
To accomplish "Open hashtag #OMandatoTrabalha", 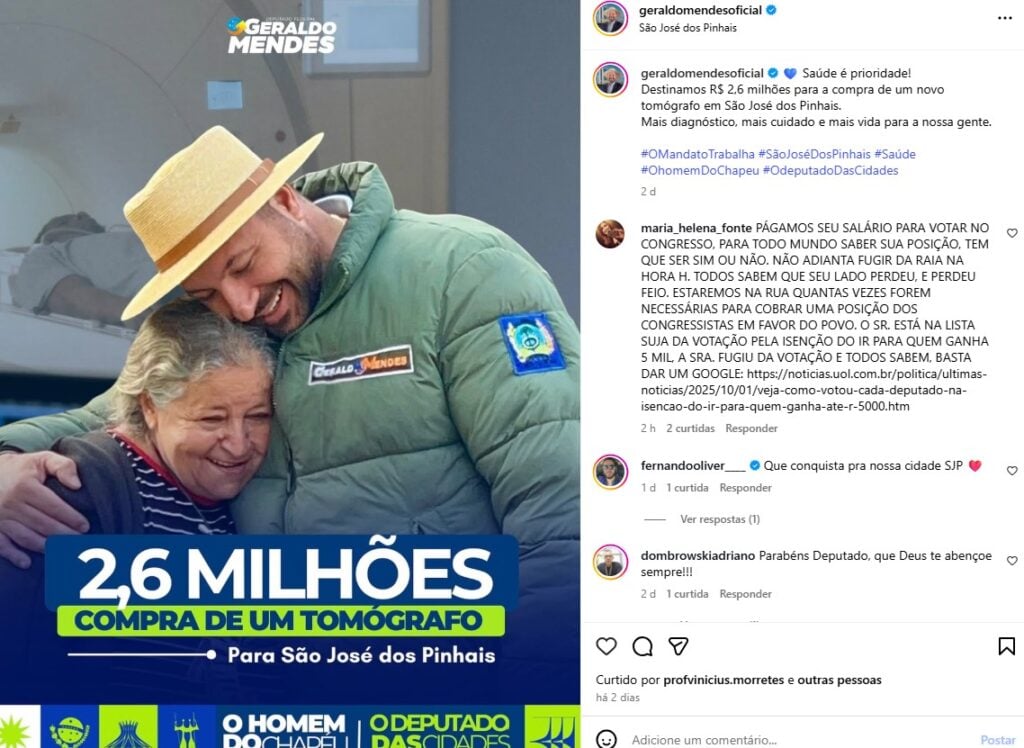I will pos(697,154).
